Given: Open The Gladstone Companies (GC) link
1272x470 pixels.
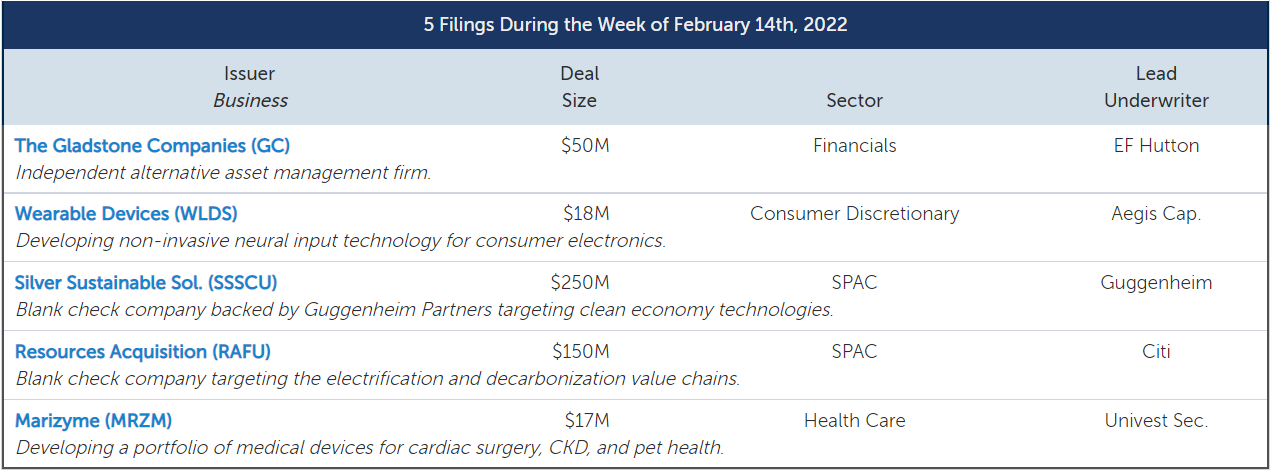Looking at the screenshot, I should [x=152, y=146].
